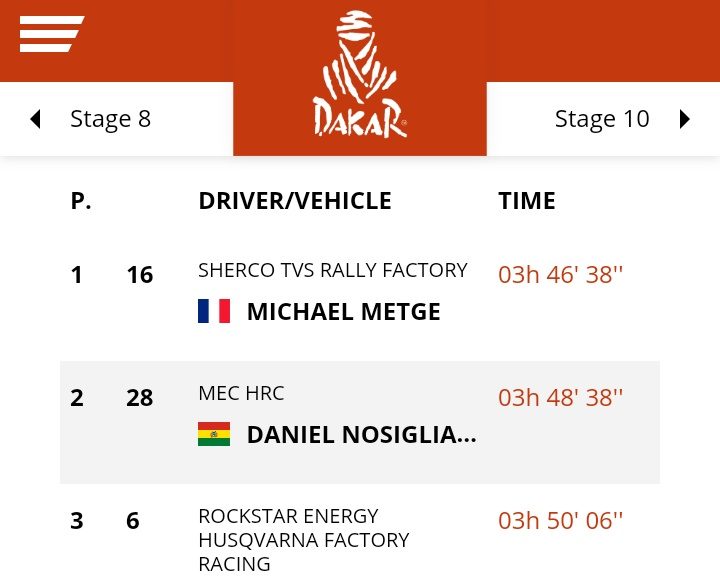
Task: Open Daniel Nosiglia rider profile
Action: pos(361,435)
